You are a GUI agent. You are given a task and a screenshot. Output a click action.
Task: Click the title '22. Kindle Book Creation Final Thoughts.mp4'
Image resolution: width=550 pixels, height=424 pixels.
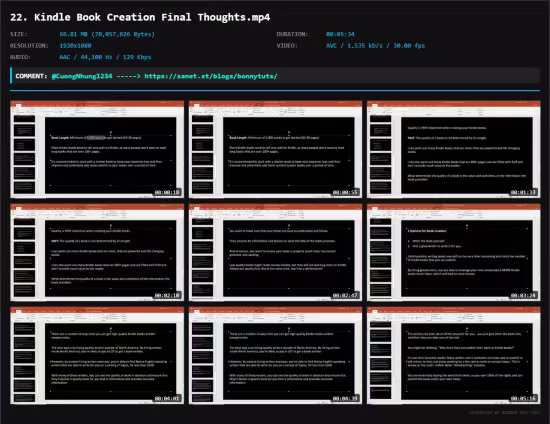pyautogui.click(x=140, y=17)
